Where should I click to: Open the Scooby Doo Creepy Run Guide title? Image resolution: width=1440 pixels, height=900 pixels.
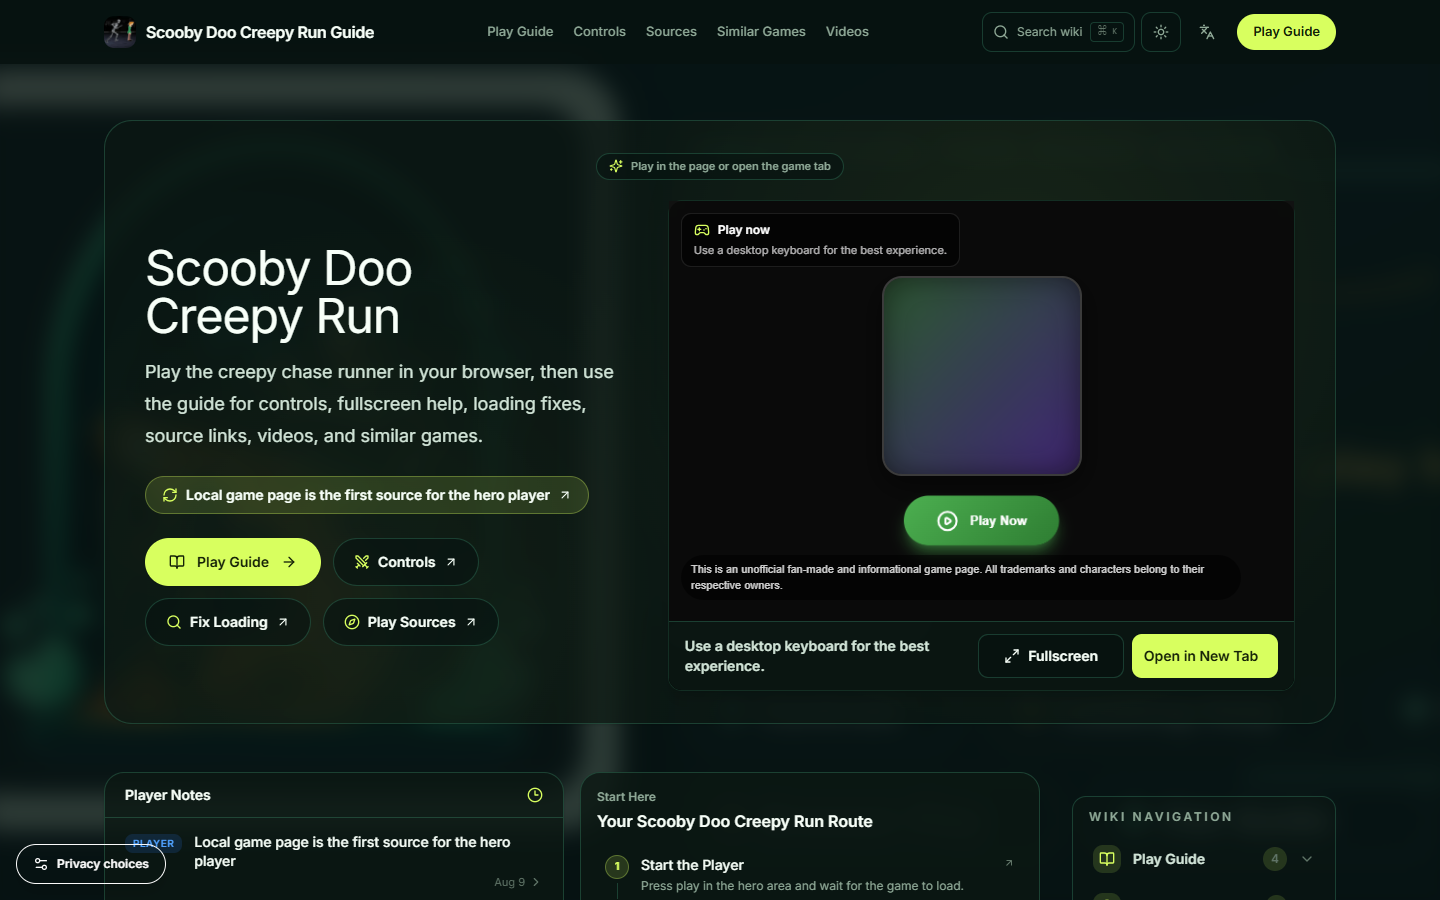pos(260,32)
